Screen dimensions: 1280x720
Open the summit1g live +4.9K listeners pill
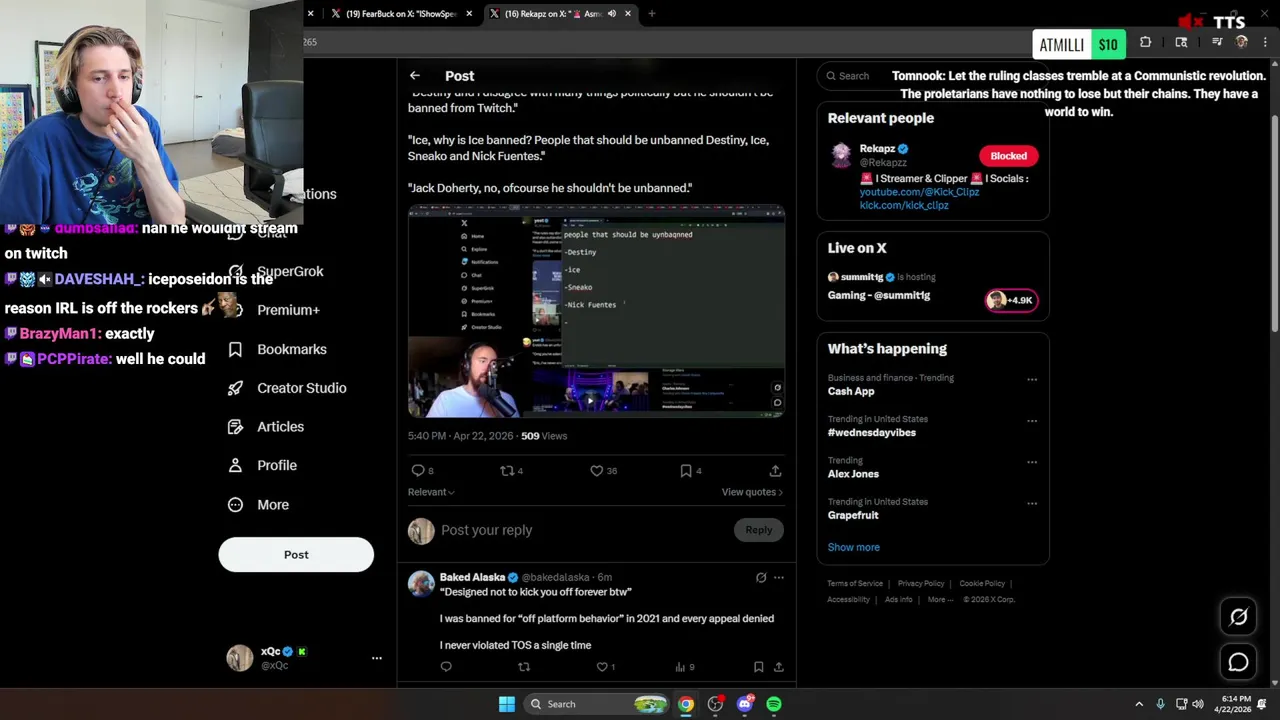(x=1010, y=300)
